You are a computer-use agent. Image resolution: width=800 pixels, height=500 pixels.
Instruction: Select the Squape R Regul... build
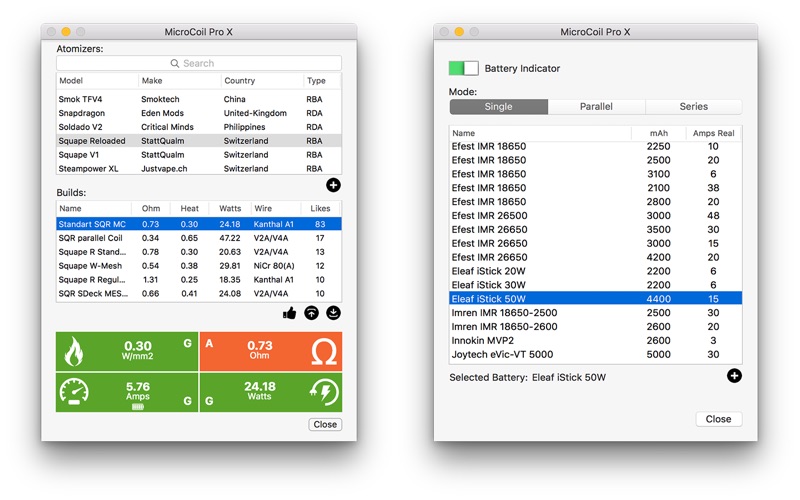[x=199, y=280]
